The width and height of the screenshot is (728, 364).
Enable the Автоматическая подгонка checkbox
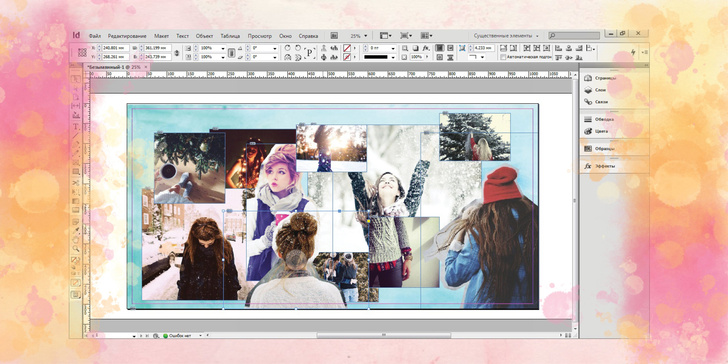(503, 57)
